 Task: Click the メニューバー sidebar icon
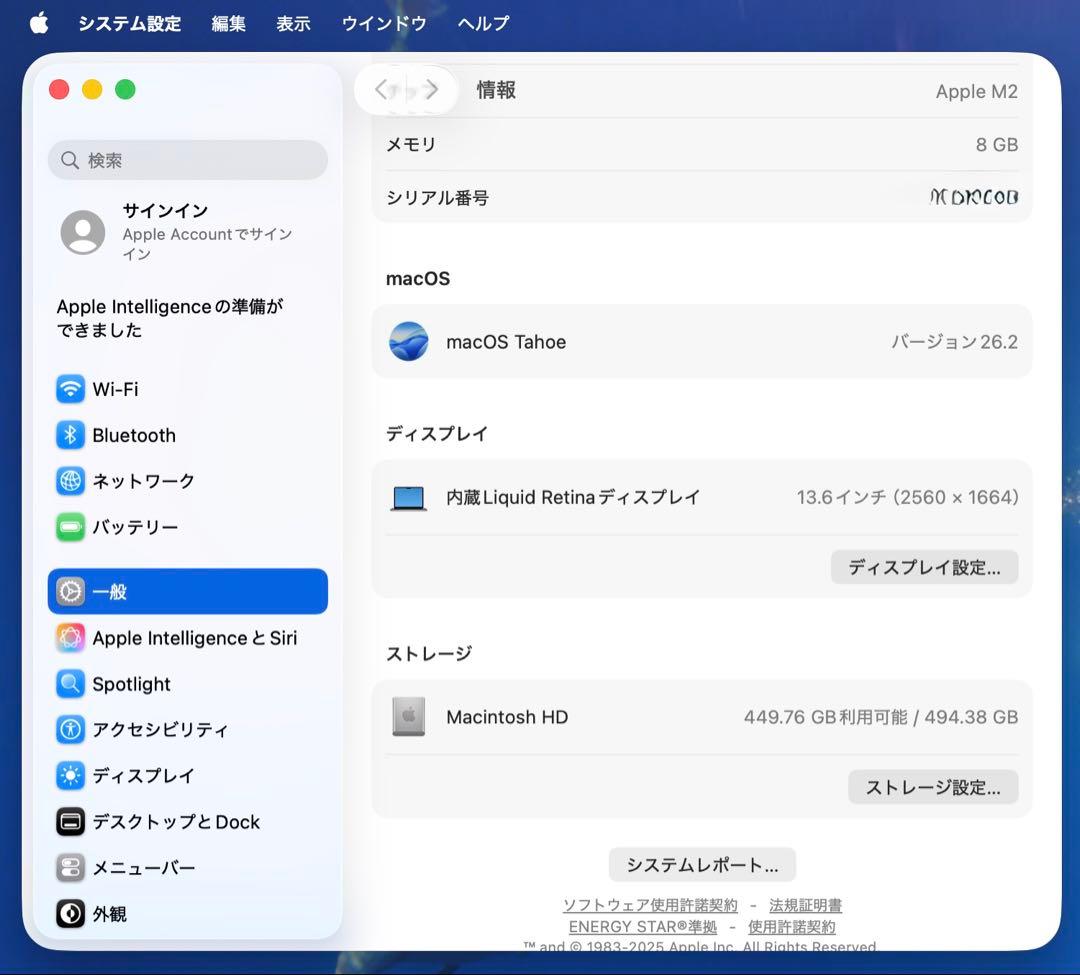pos(70,868)
